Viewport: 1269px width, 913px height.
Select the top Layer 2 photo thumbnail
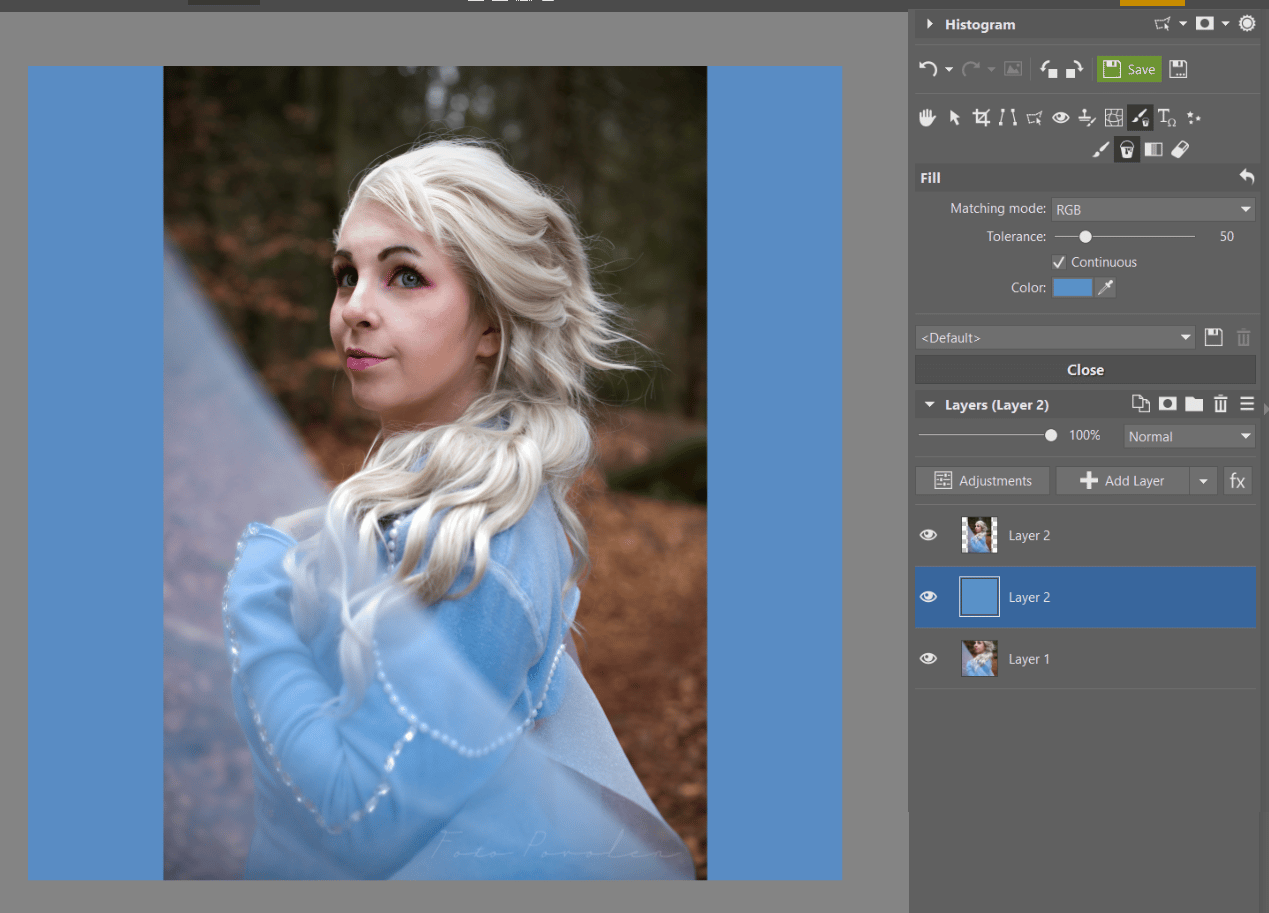979,535
